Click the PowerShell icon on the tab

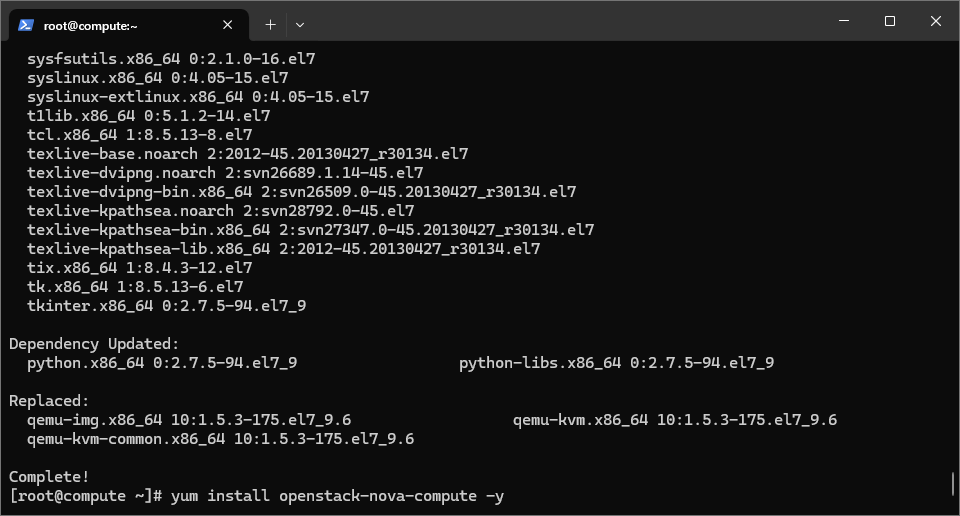pos(26,25)
